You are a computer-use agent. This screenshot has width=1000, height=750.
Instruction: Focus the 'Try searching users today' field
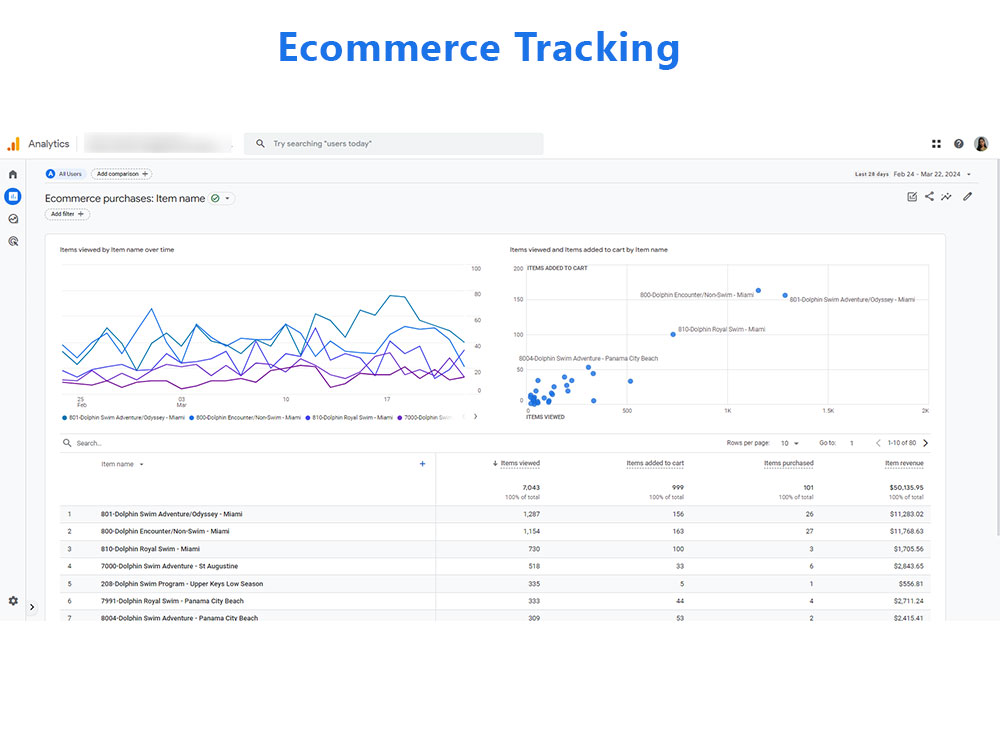point(393,143)
